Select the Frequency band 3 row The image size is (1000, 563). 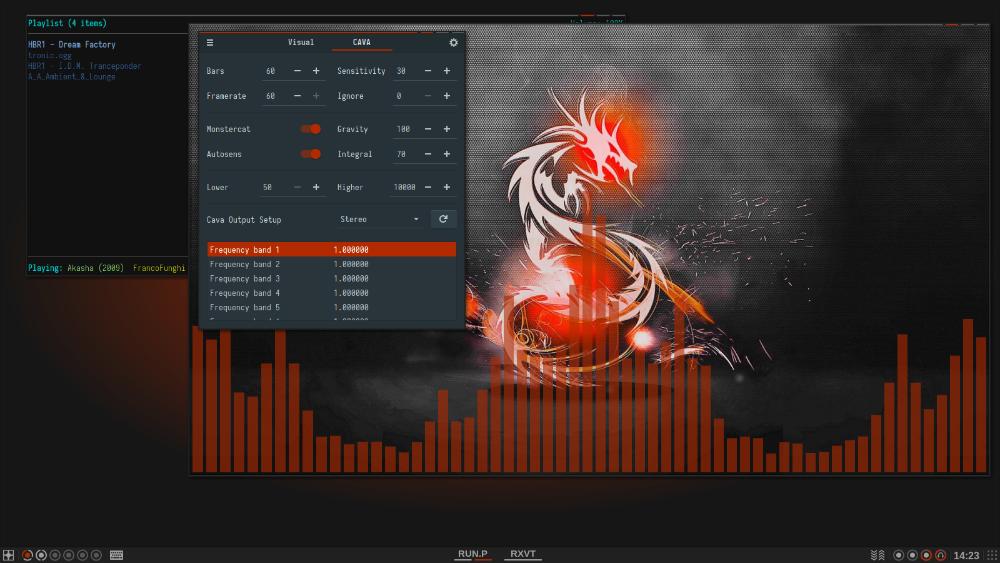pos(332,279)
